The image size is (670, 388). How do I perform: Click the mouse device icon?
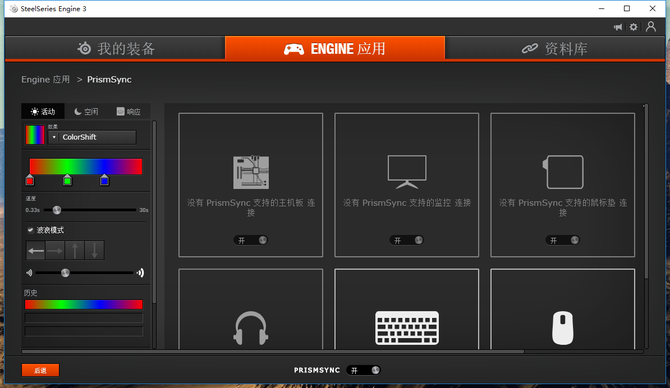click(x=563, y=328)
